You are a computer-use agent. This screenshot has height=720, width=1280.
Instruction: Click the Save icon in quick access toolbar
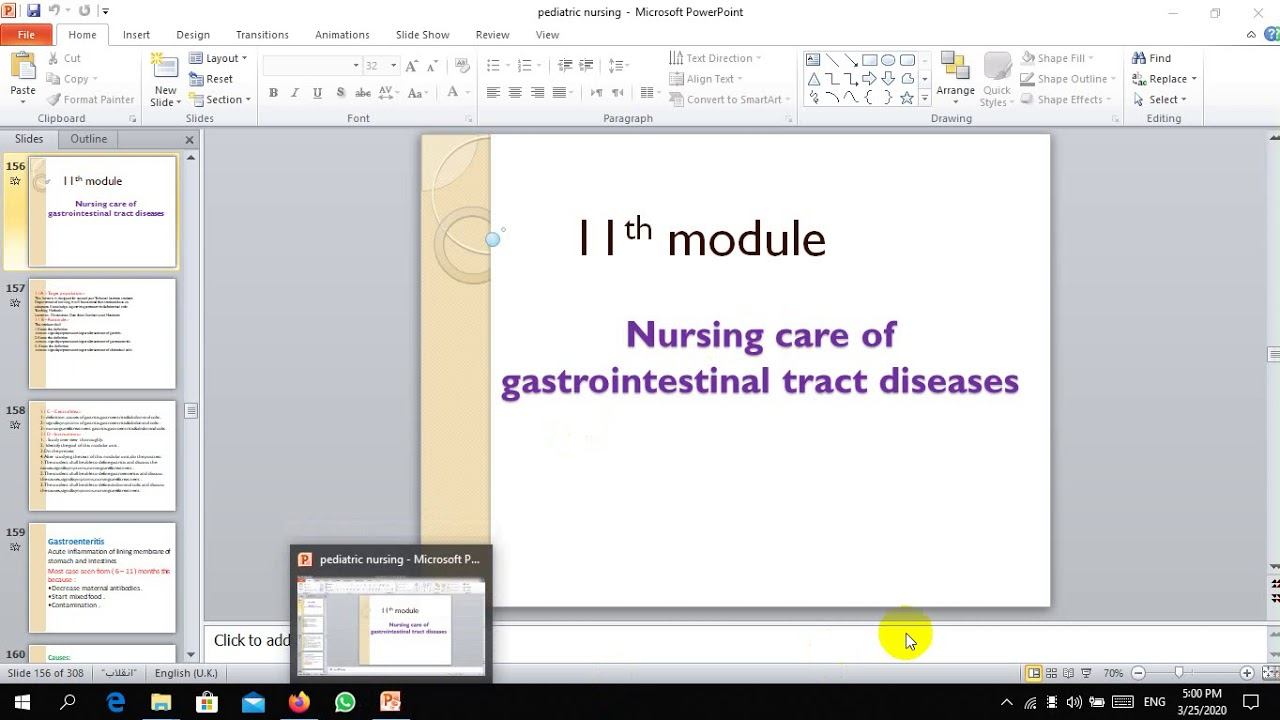click(34, 11)
